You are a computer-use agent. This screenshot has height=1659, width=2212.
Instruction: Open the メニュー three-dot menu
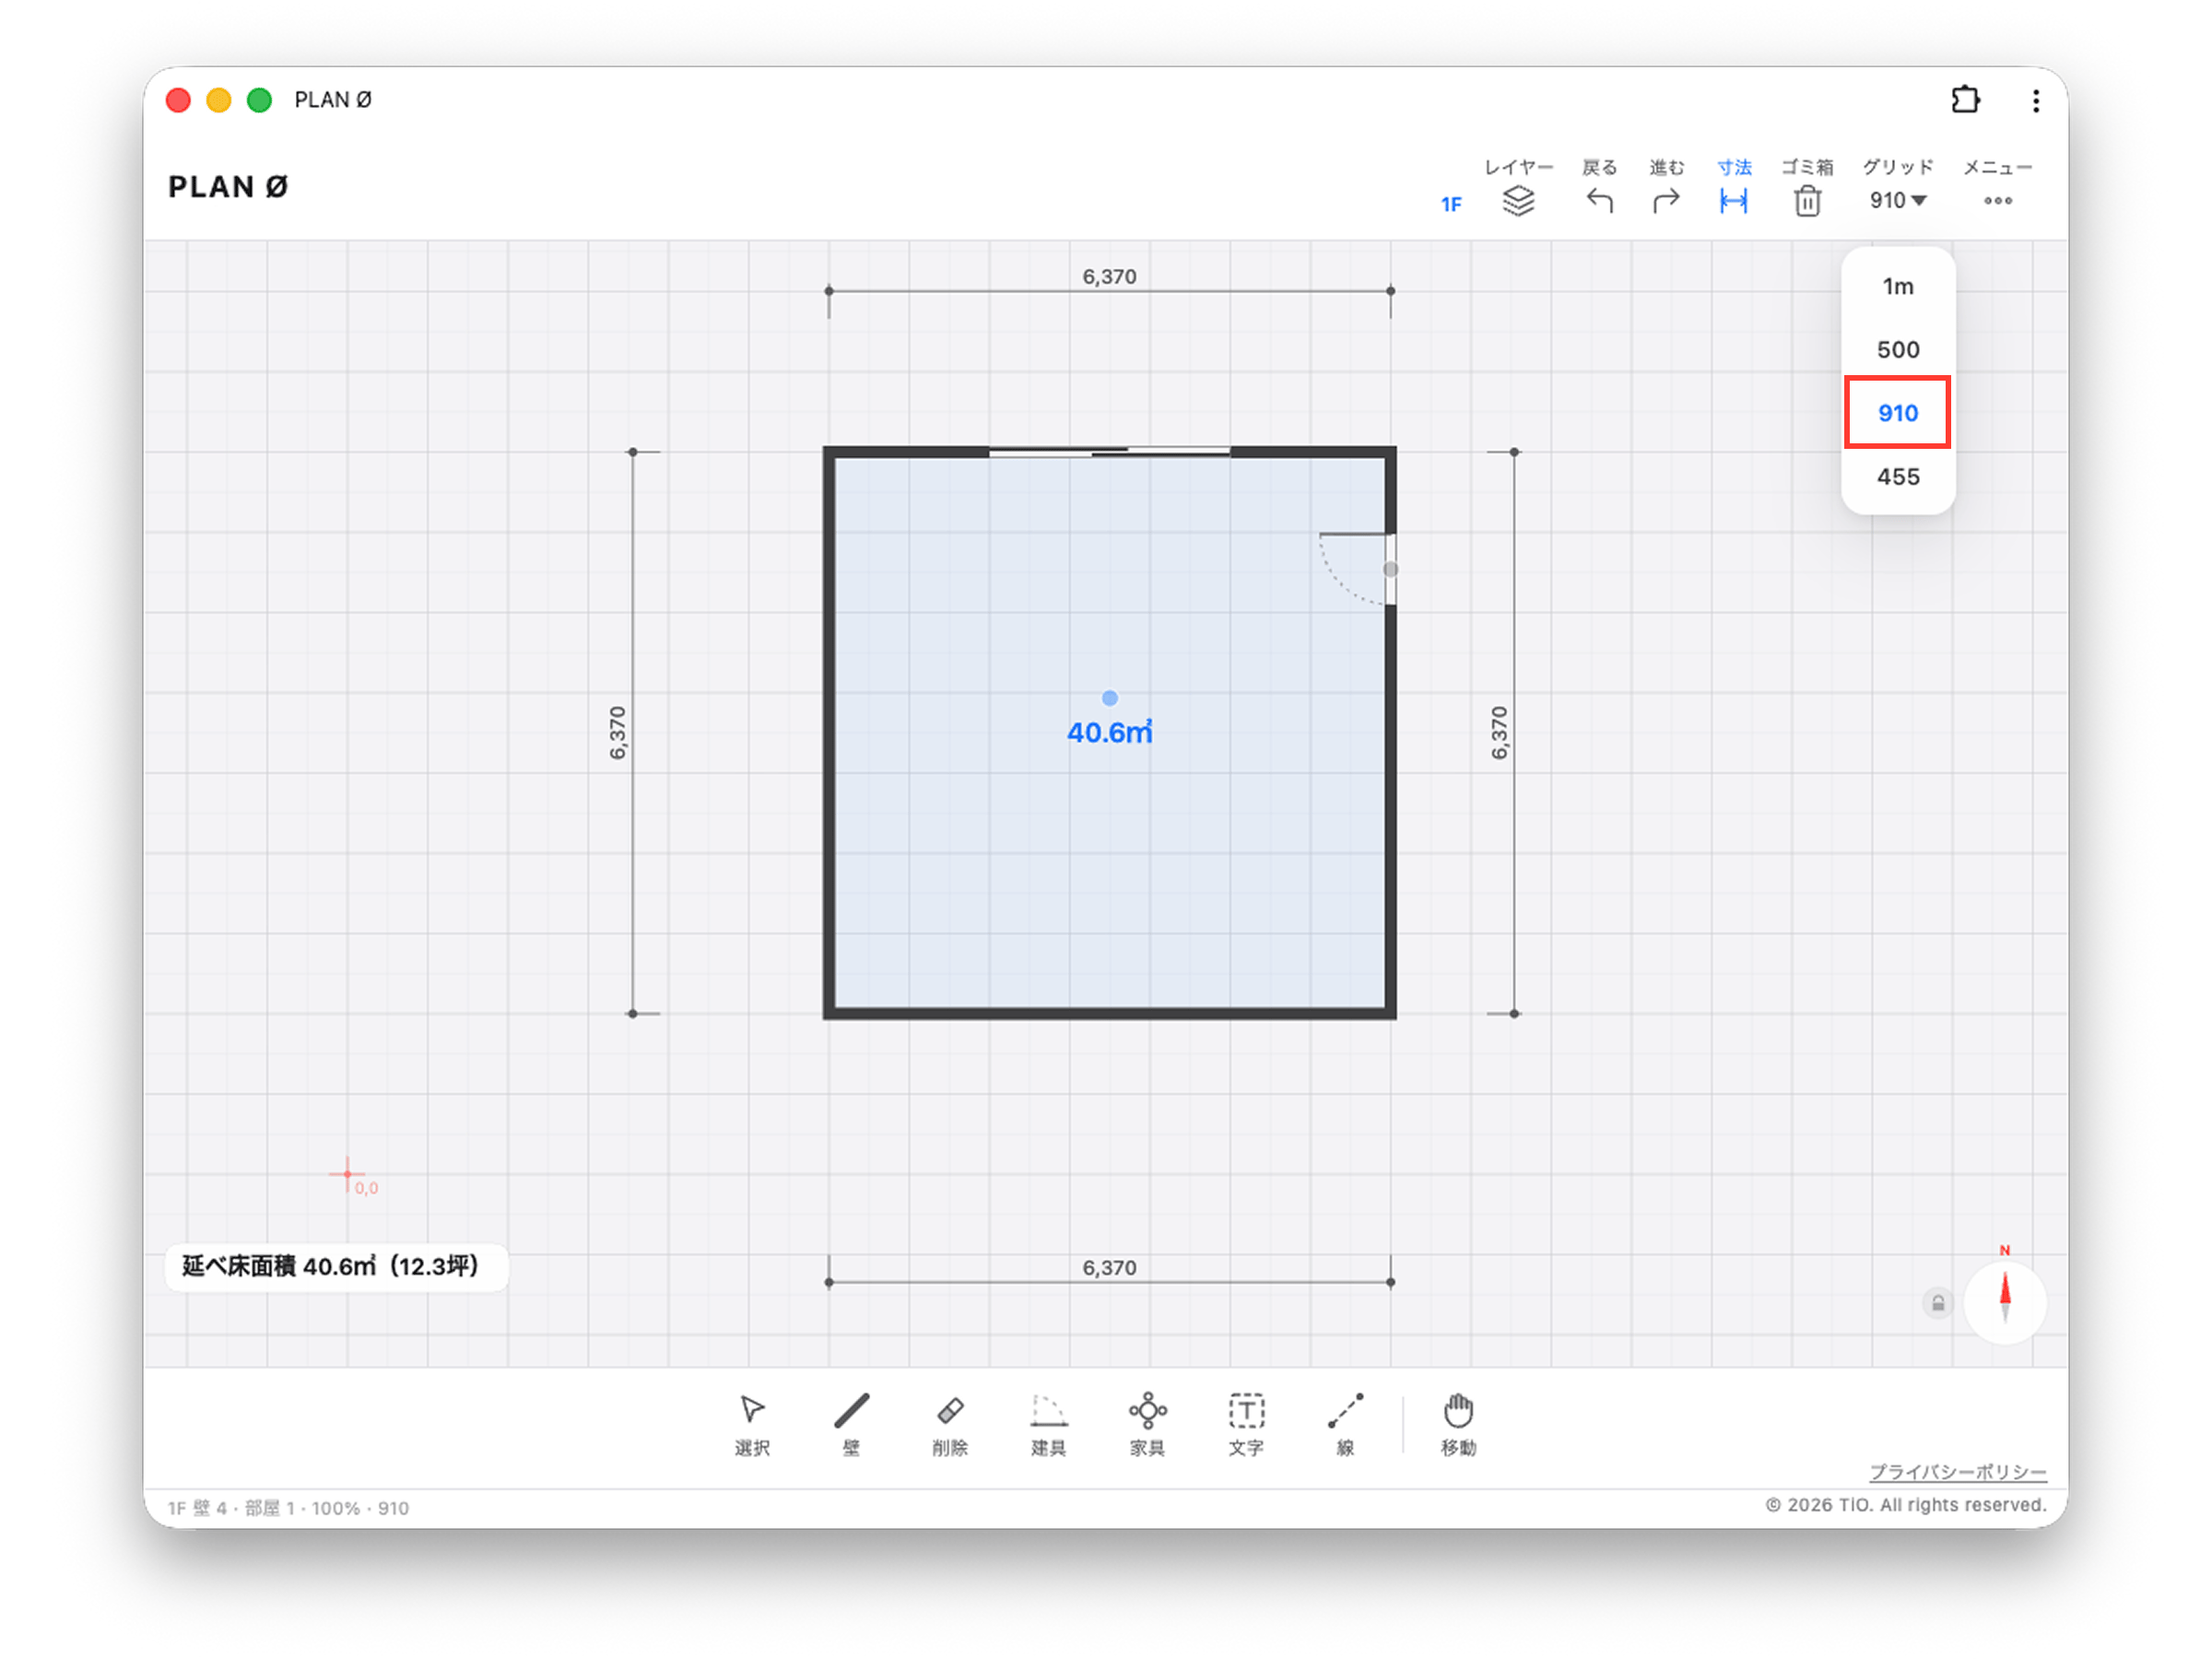point(1997,187)
